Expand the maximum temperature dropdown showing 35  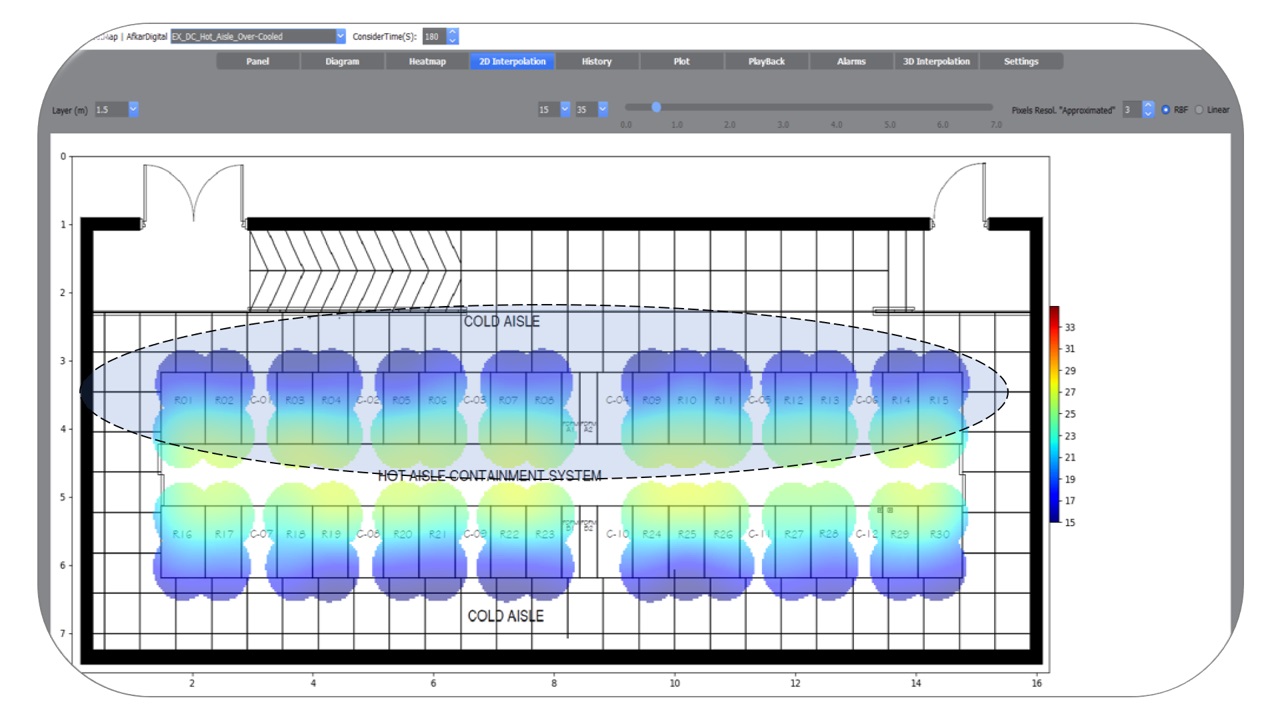602,109
